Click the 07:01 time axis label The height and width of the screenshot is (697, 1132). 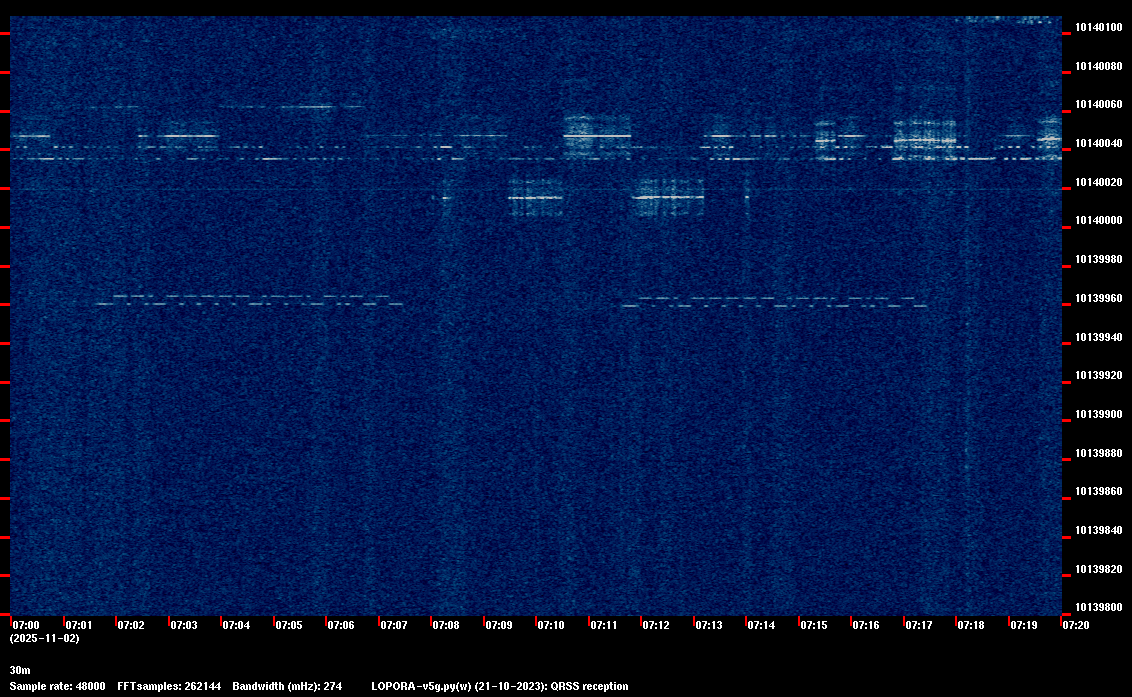[x=79, y=625]
